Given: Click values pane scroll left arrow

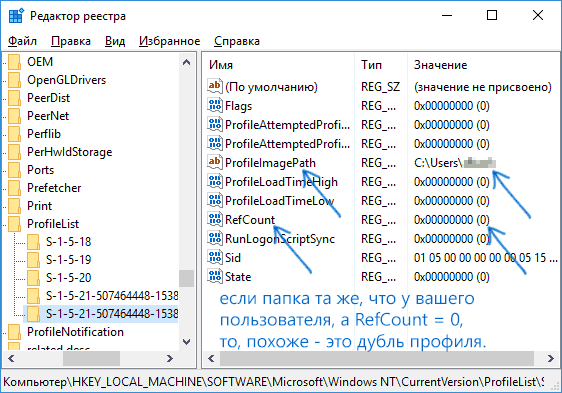Looking at the screenshot, I should point(211,358).
